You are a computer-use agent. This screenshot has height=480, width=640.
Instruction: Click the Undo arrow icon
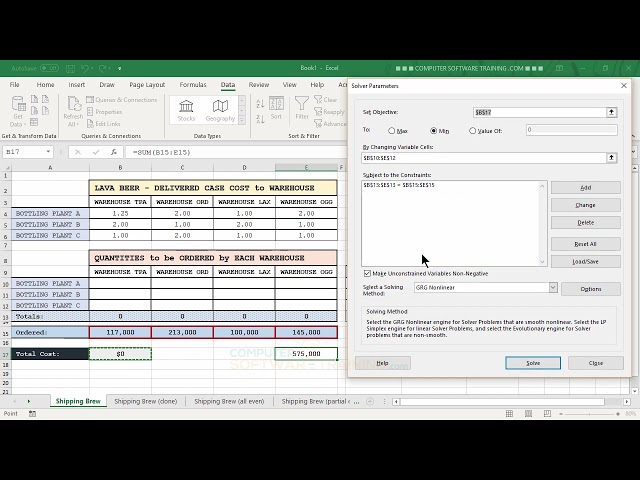click(x=84, y=68)
